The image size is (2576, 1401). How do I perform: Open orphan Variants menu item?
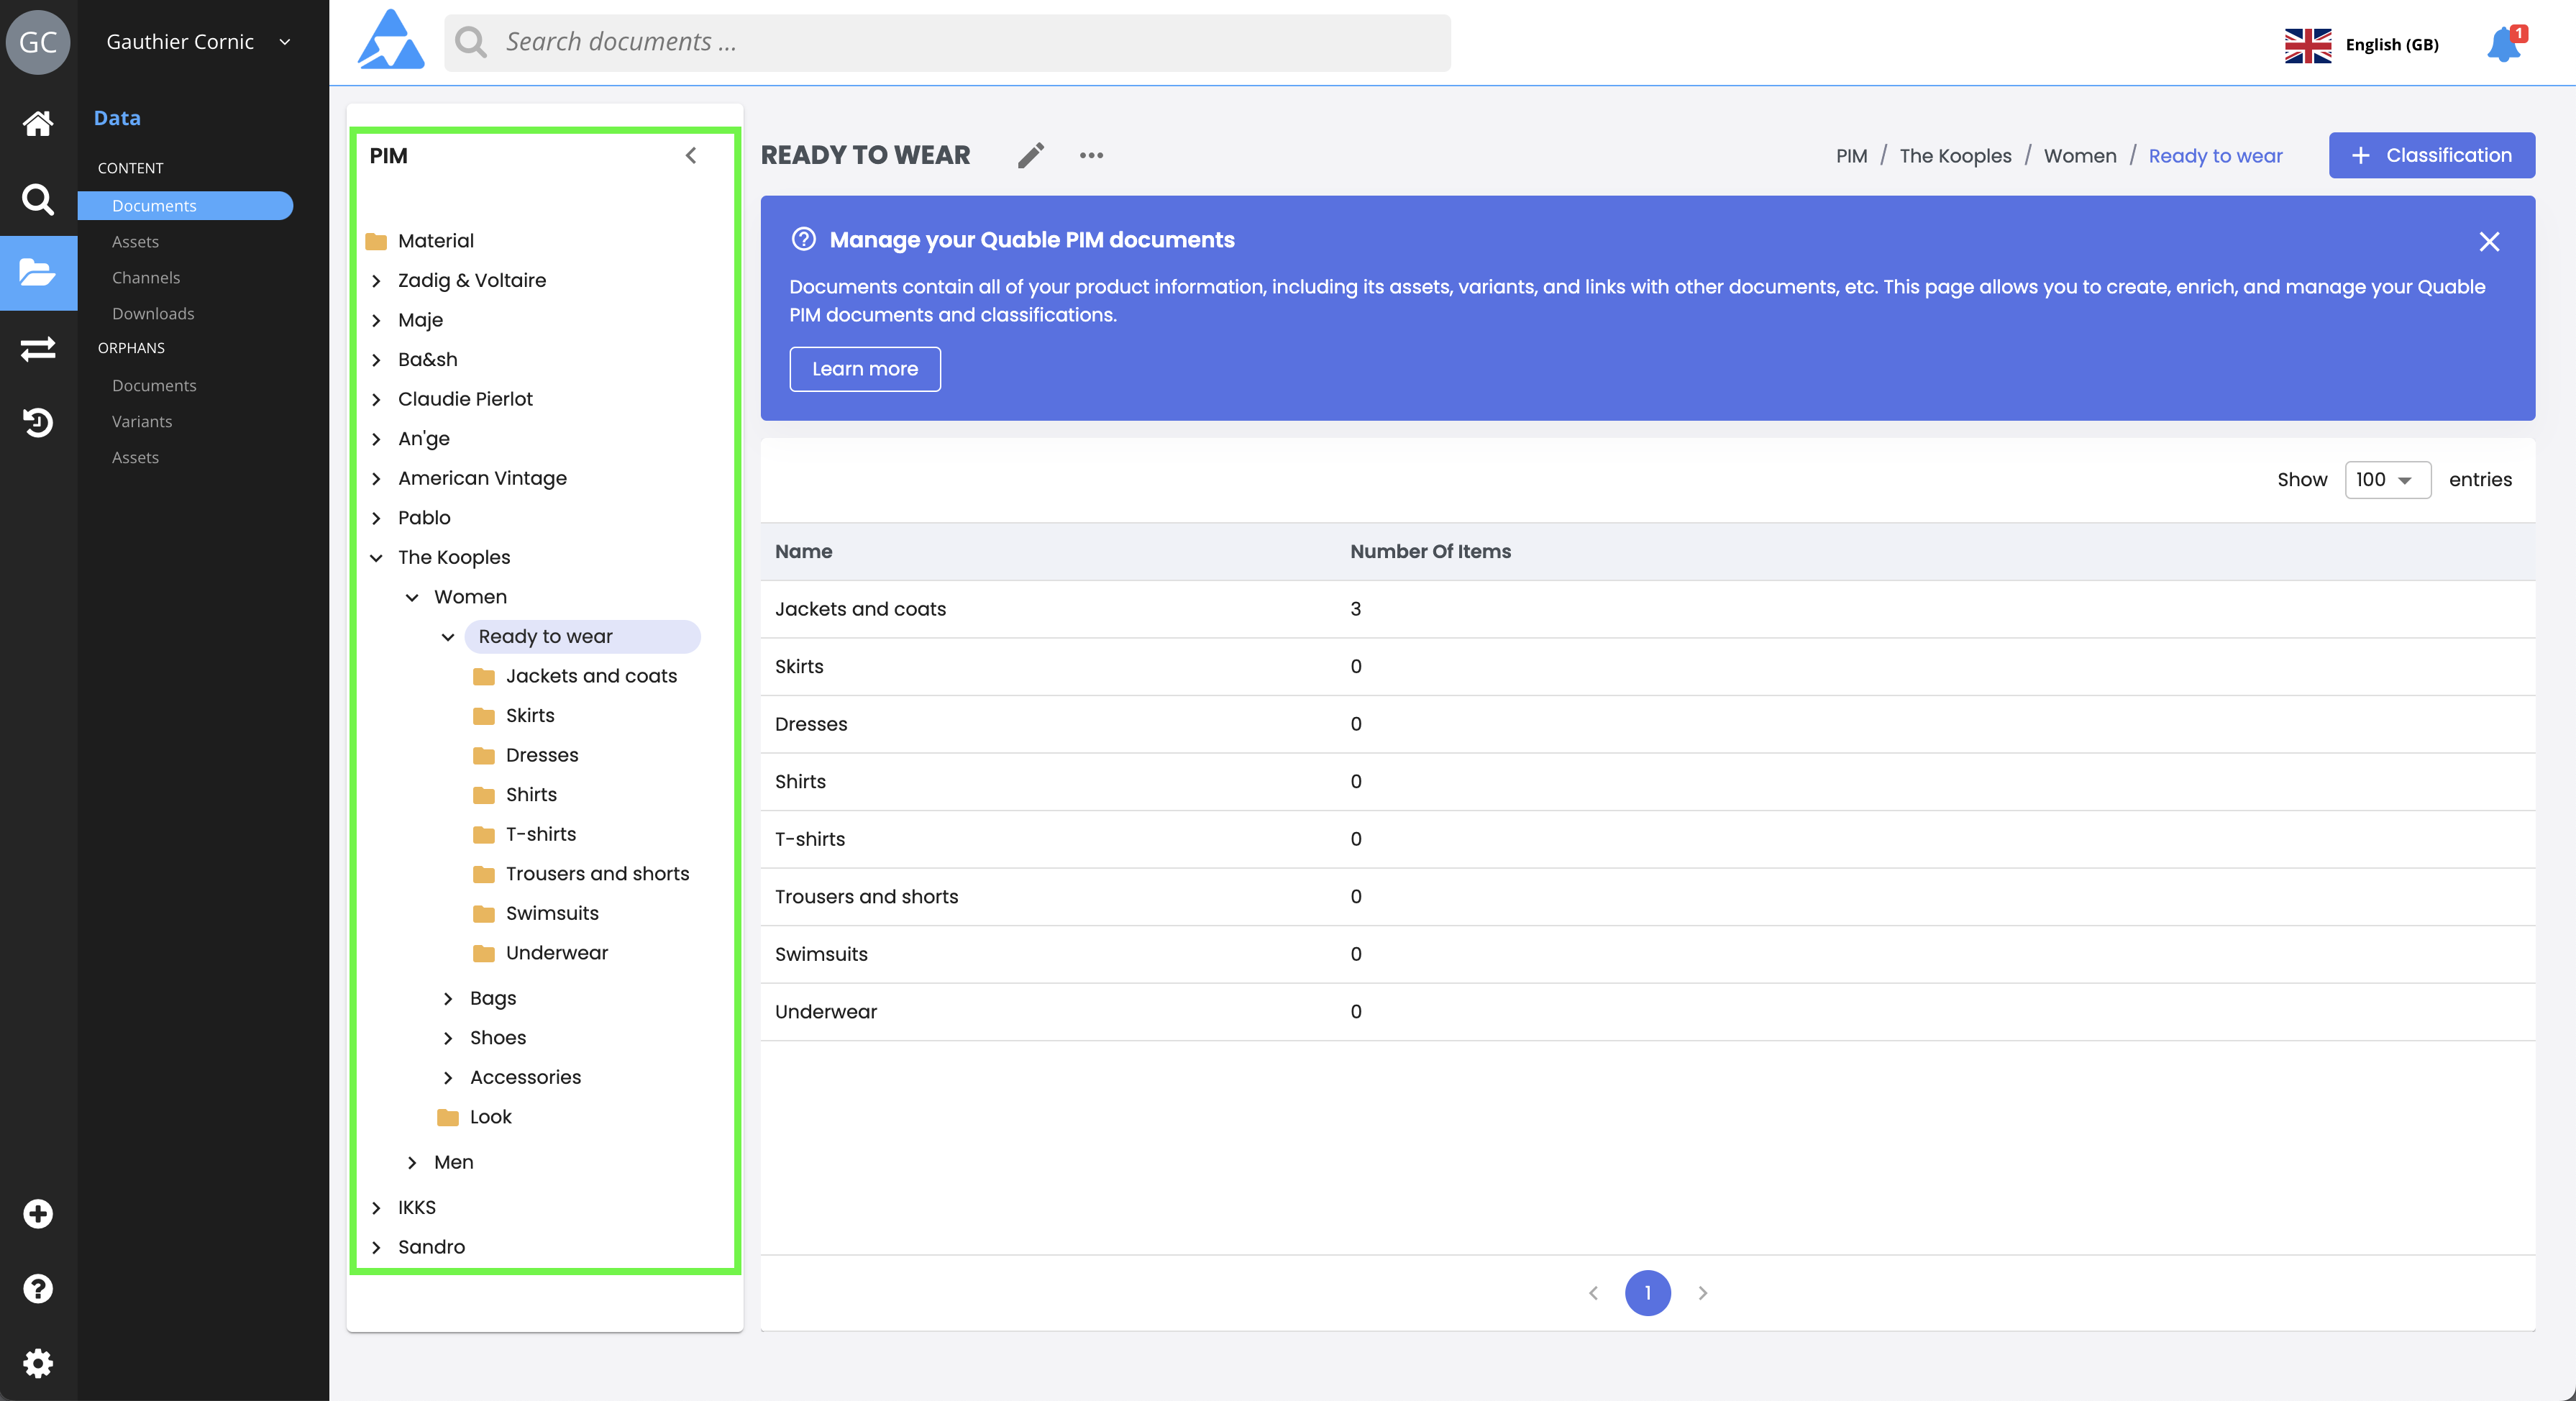tap(142, 421)
